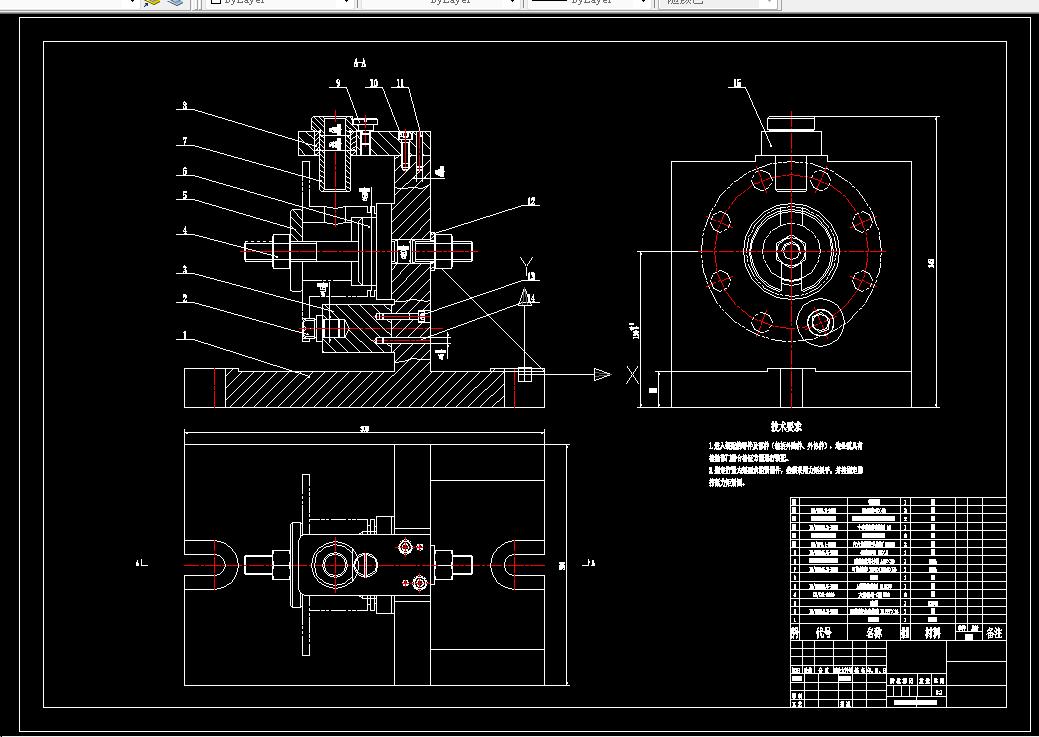Open the lineweight ByLayer dropdown
Viewport: 1039px width, 737px height.
pos(588,3)
